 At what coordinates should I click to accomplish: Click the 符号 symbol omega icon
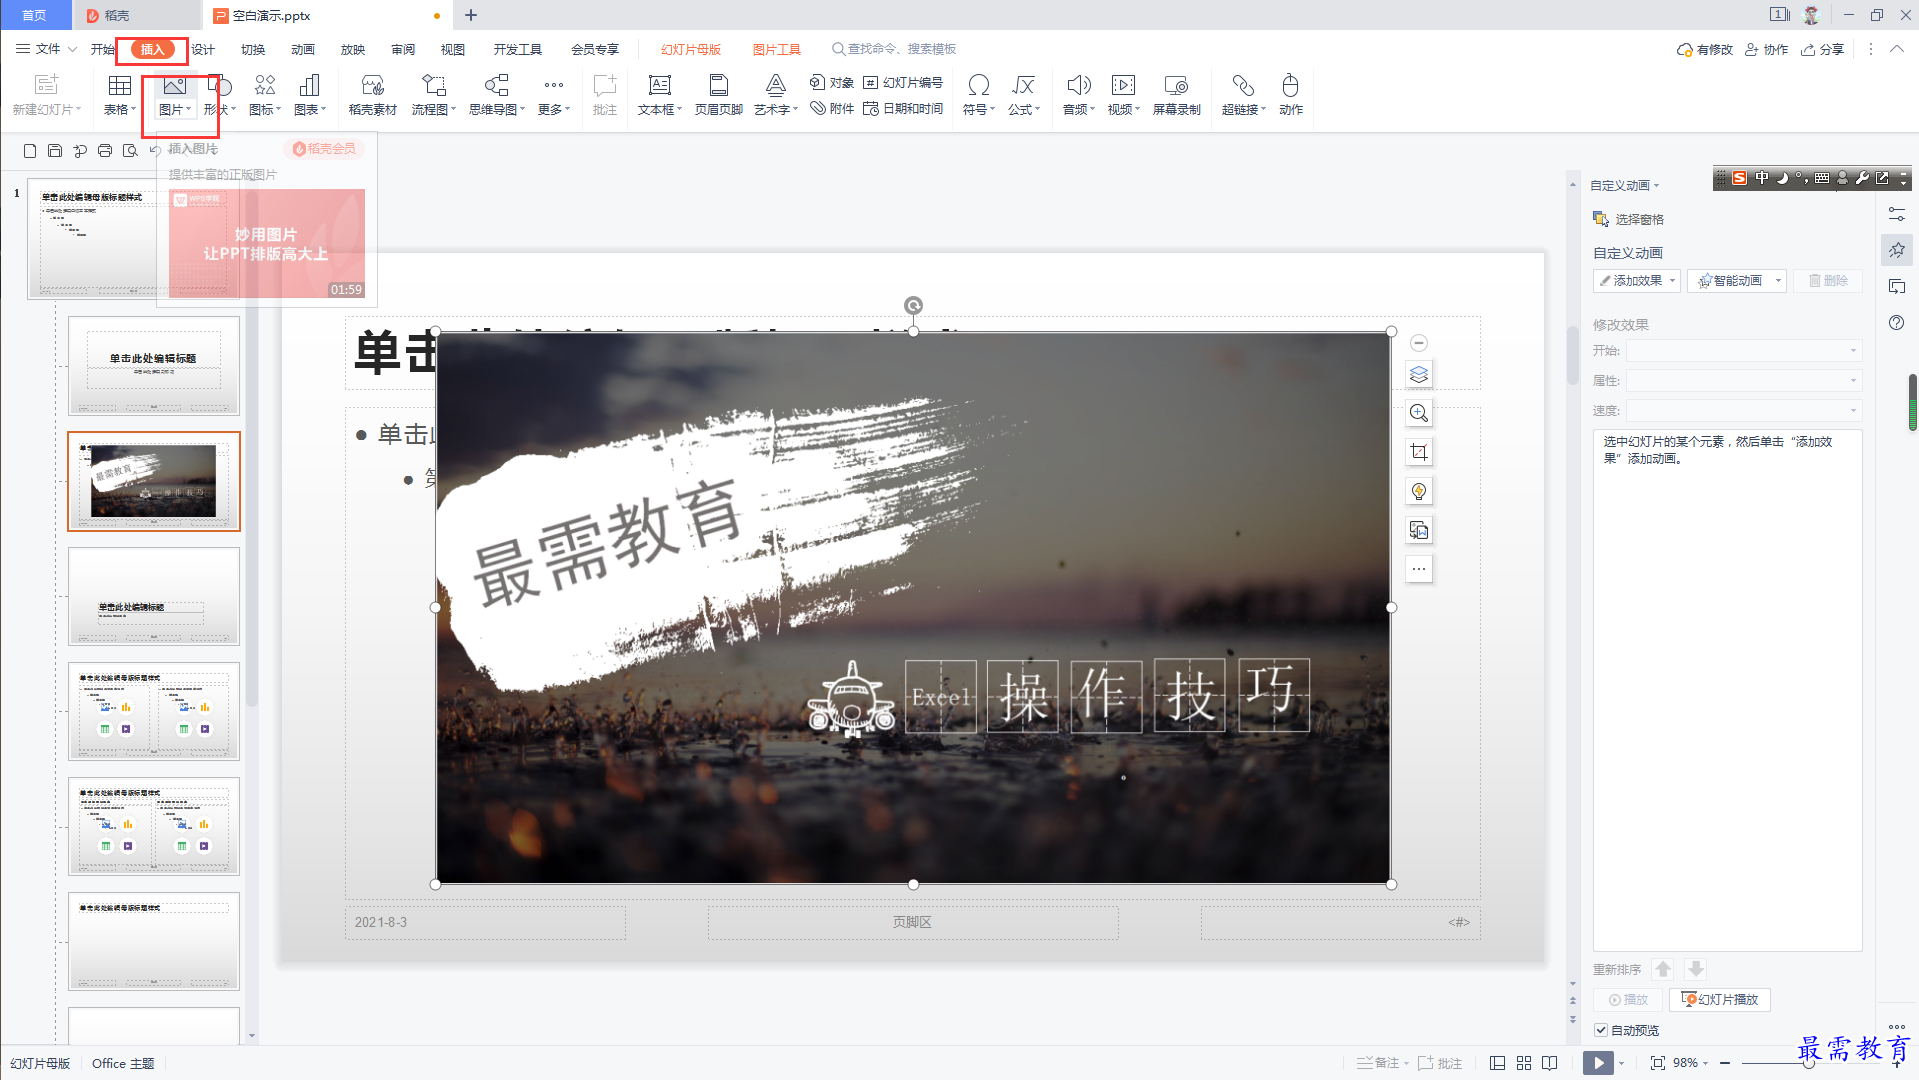979,85
